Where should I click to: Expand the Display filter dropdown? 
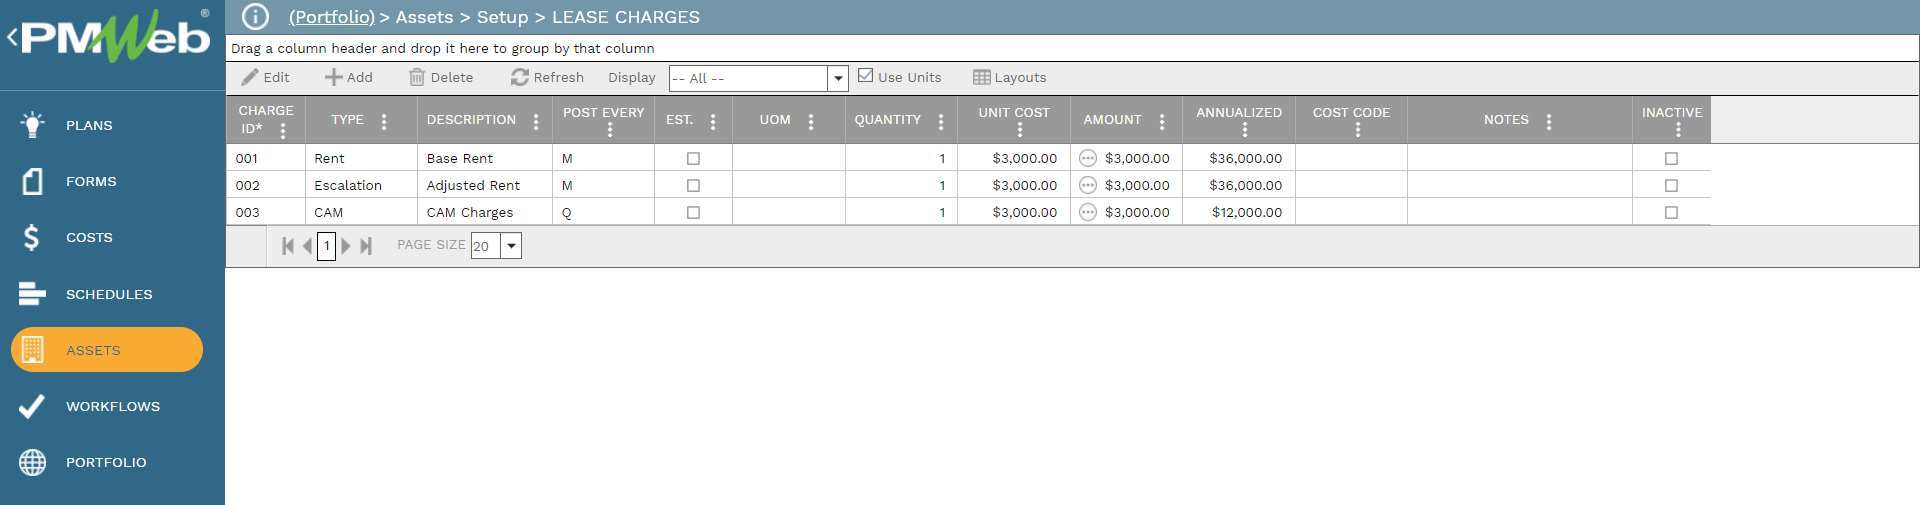pos(838,78)
